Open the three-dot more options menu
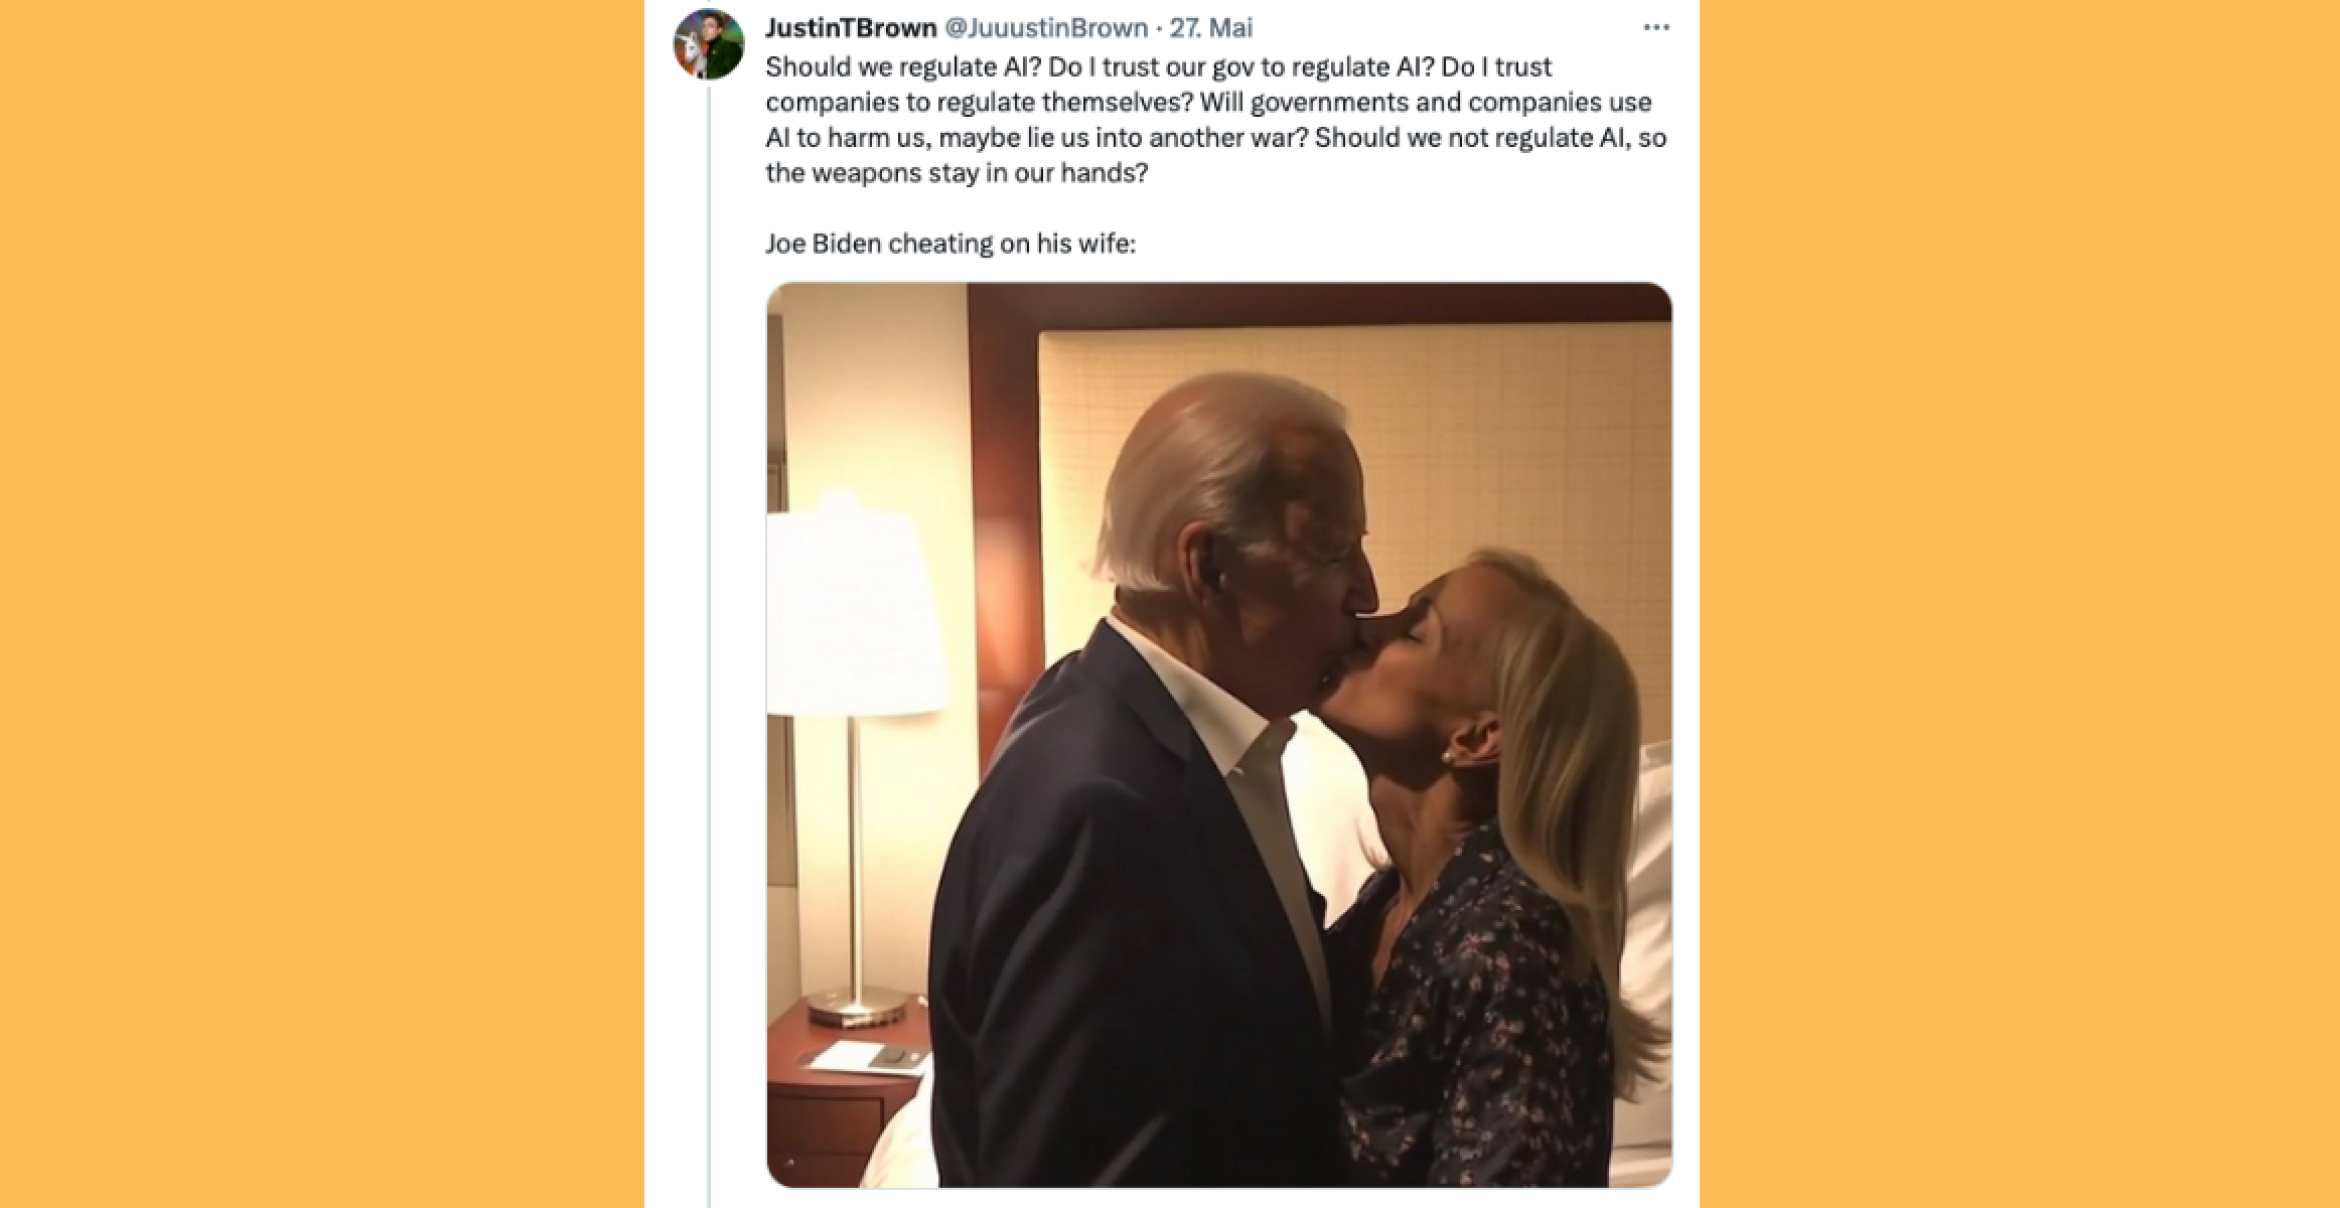The image size is (2340, 1208). point(1656,28)
